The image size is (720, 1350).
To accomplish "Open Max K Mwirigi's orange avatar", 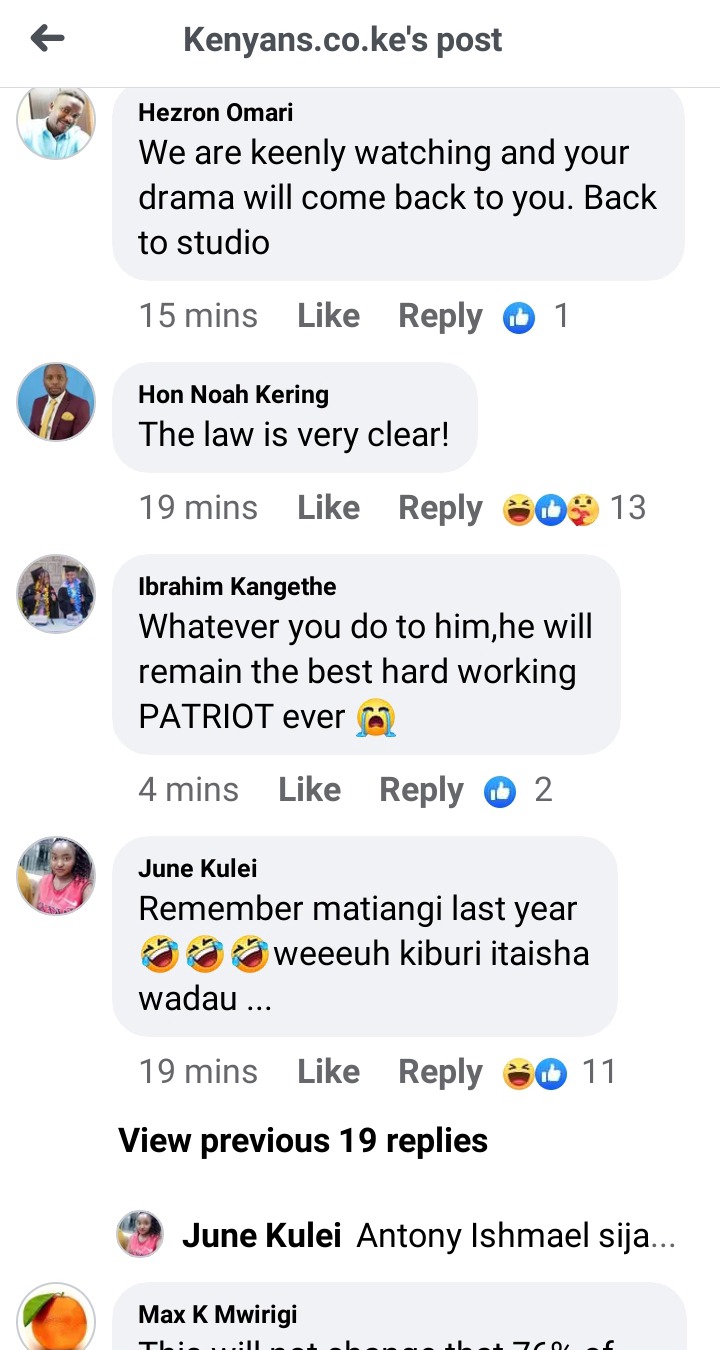I will pyautogui.click(x=56, y=1317).
